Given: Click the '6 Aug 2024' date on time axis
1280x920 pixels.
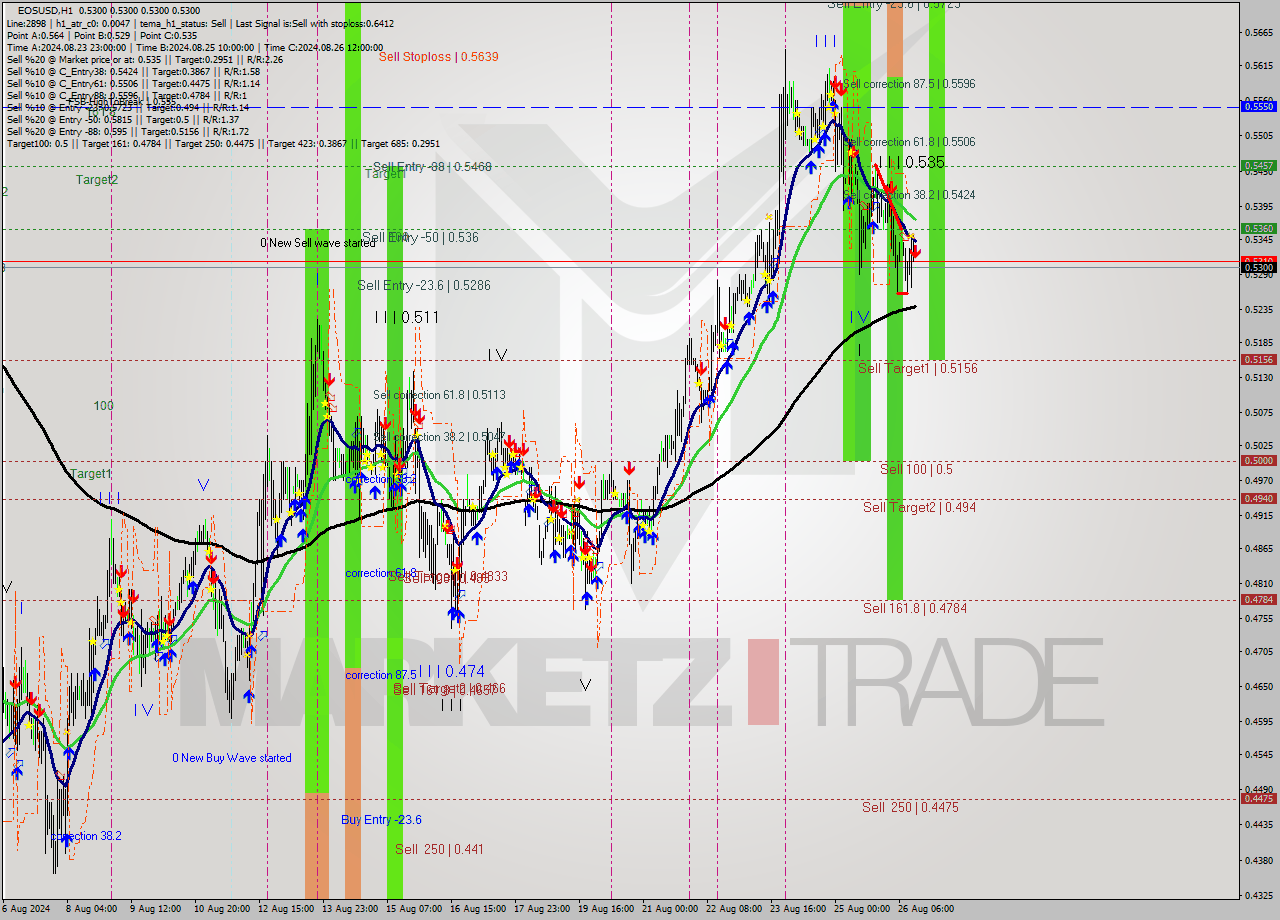Looking at the screenshot, I should tap(25, 909).
